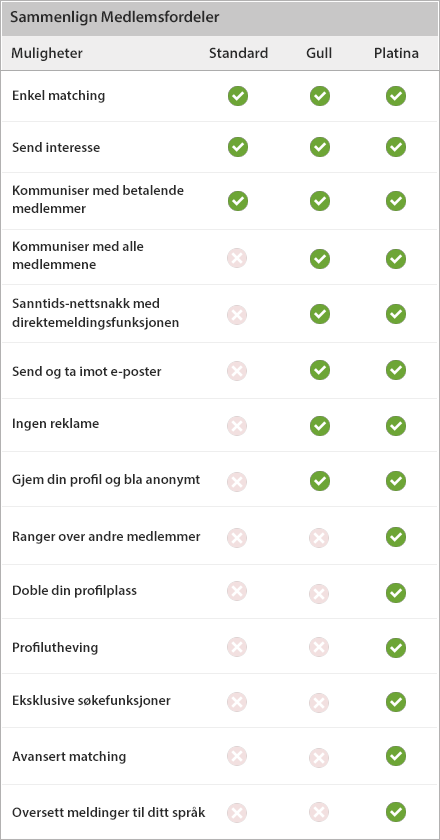This screenshot has width=440, height=840.
Task: Click Gull checkmark for Send interesse
Action: (x=320, y=147)
